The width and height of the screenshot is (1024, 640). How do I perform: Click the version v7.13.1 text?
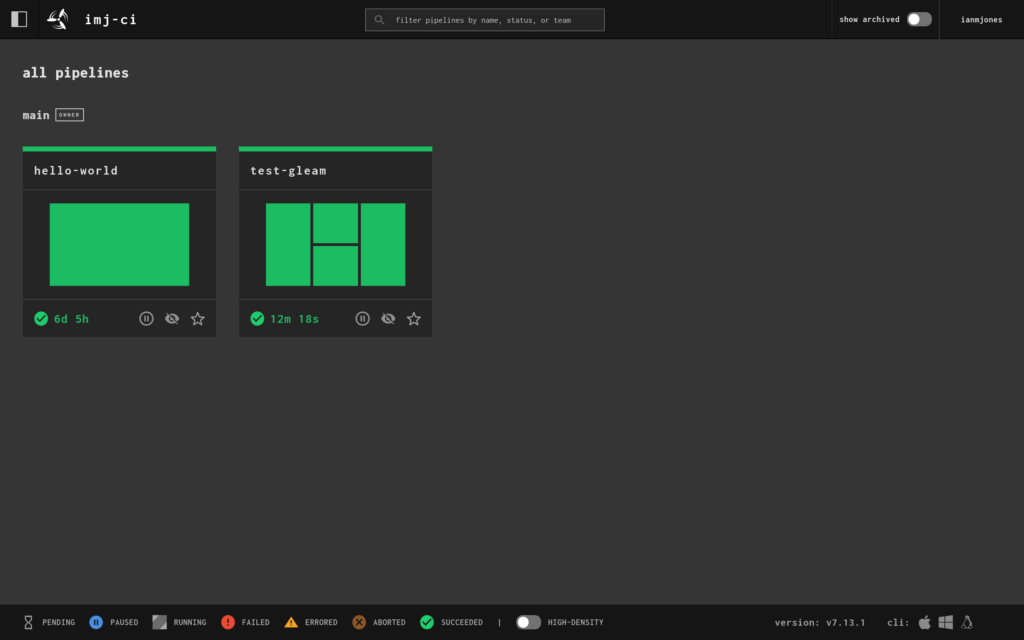(820, 622)
